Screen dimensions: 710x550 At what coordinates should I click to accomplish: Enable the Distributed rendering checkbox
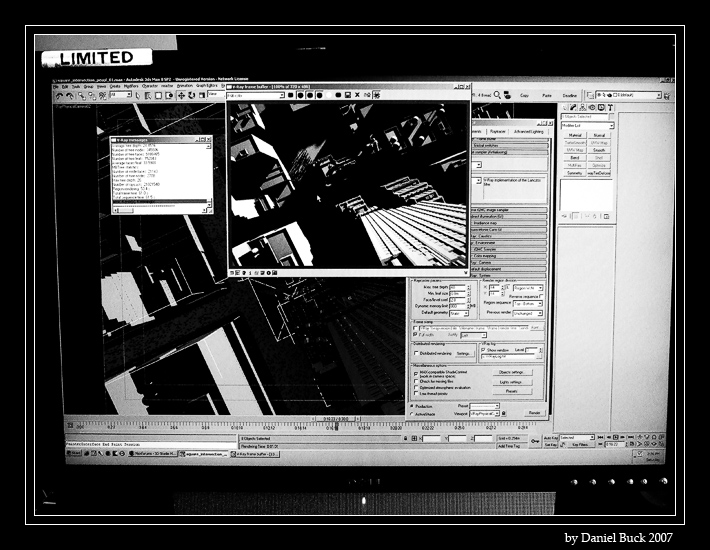point(416,352)
